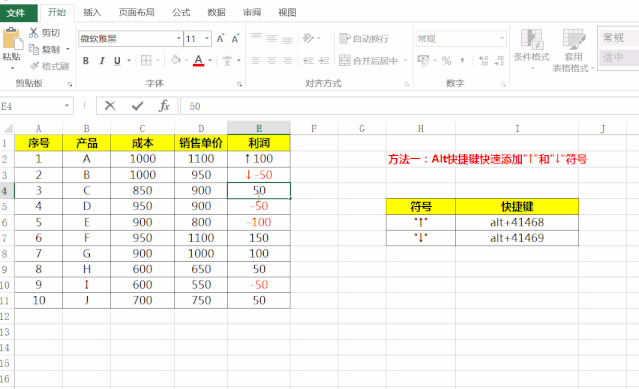The image size is (639, 389).
Task: Click the text orientation icon
Action: [x=308, y=38]
